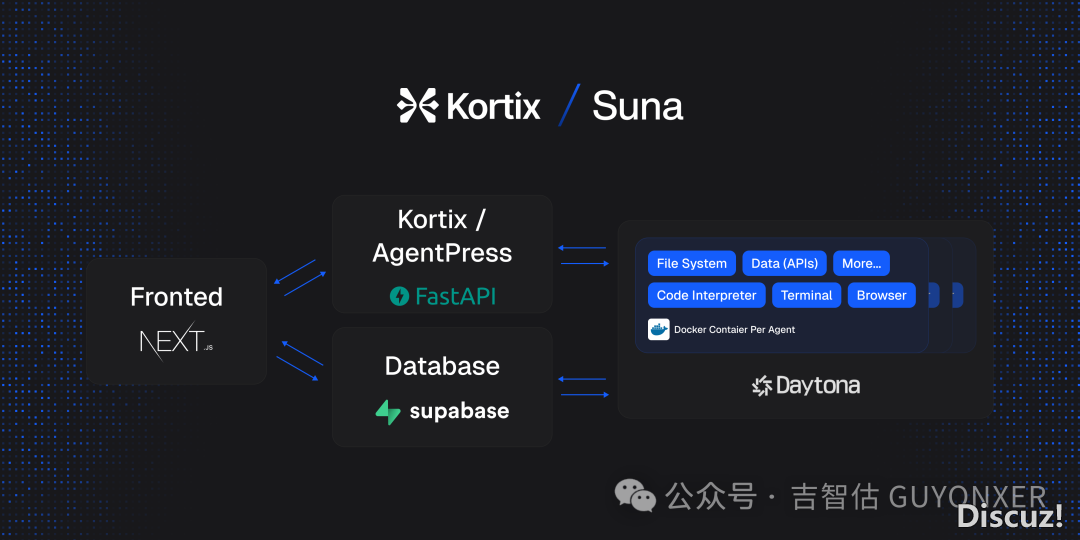Click the Kortix title text
Screen dimensions: 1080x540
pos(493,107)
